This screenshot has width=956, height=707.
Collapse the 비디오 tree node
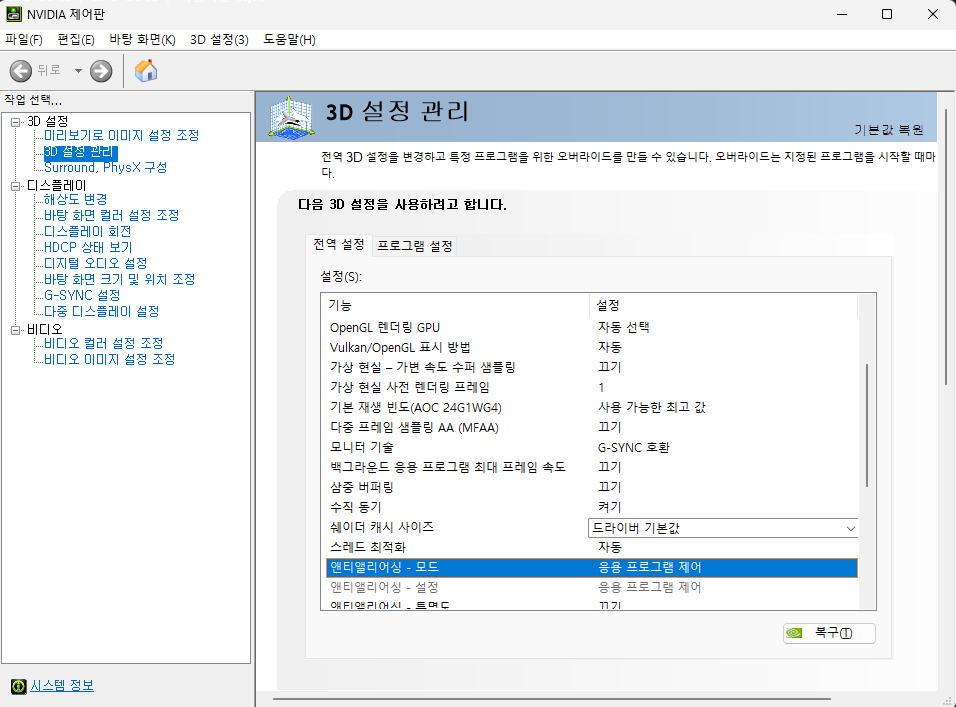16,330
